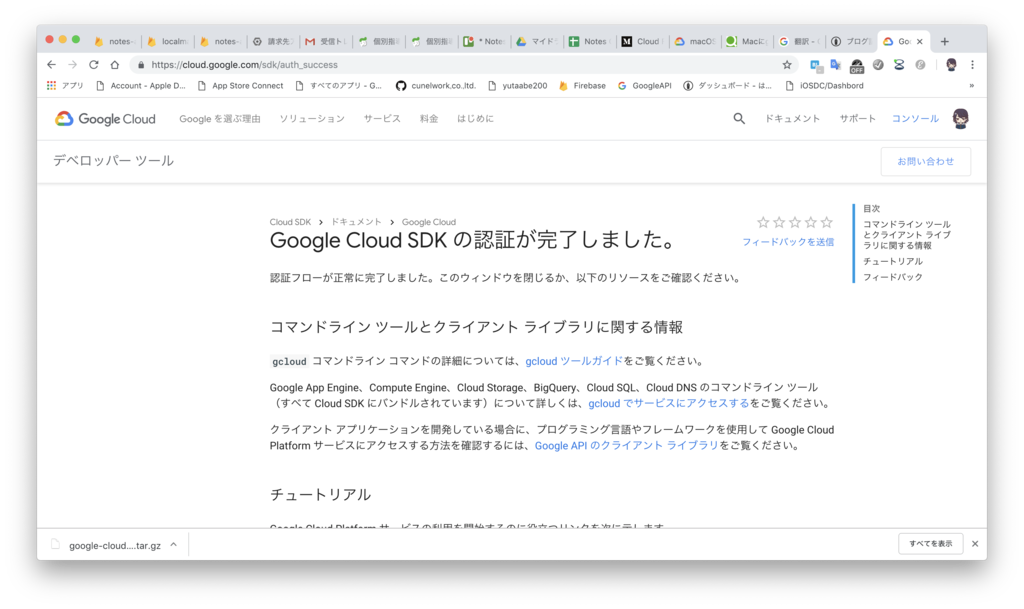Click the Google API のクライアント ライブラリ link
Image resolution: width=1024 pixels, height=609 pixels.
coord(626,446)
